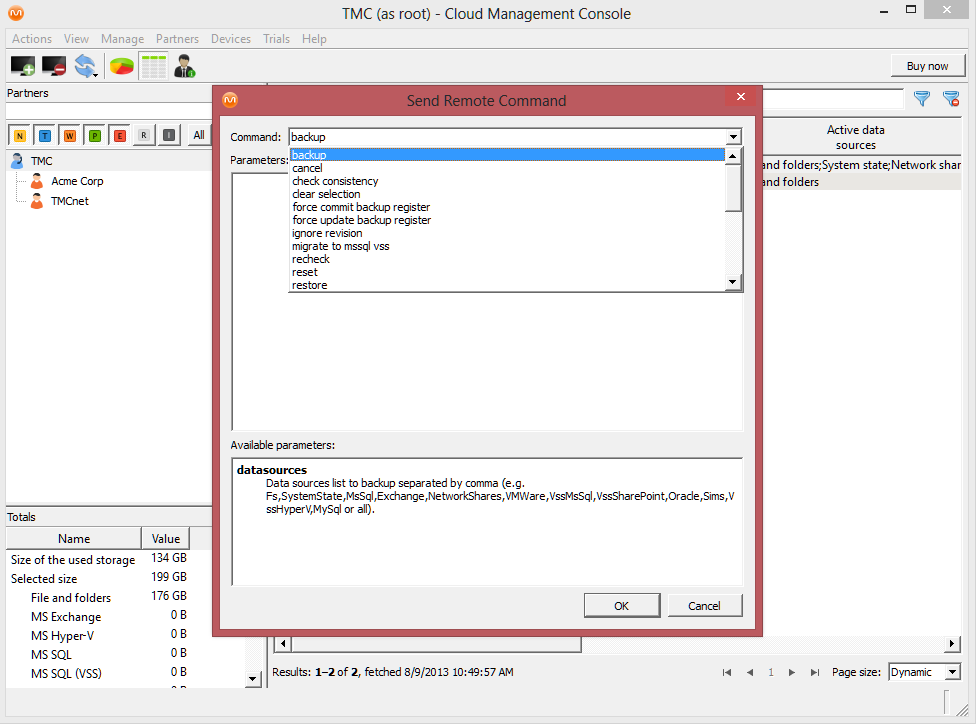Select Acme Corp in the Partners tree
Viewport: 976px width, 724px height.
point(77,181)
